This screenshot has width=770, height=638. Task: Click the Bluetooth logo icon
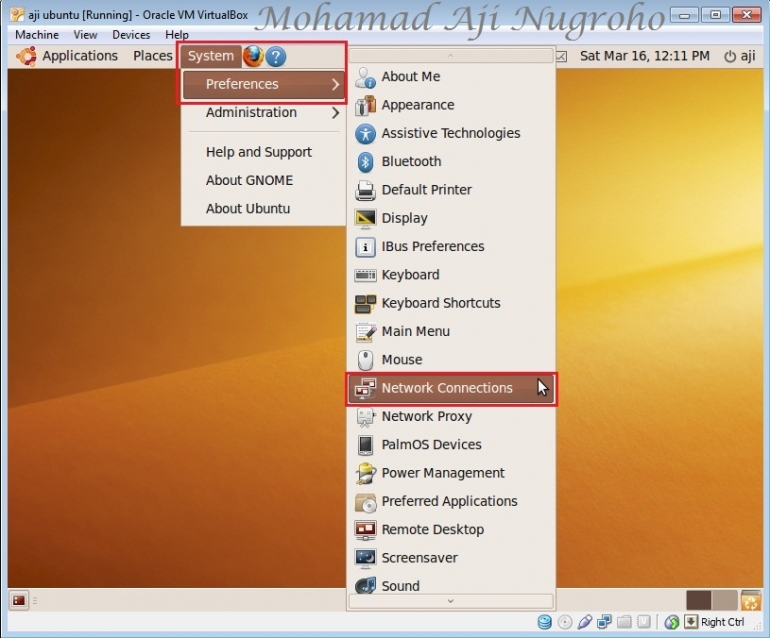coord(365,162)
